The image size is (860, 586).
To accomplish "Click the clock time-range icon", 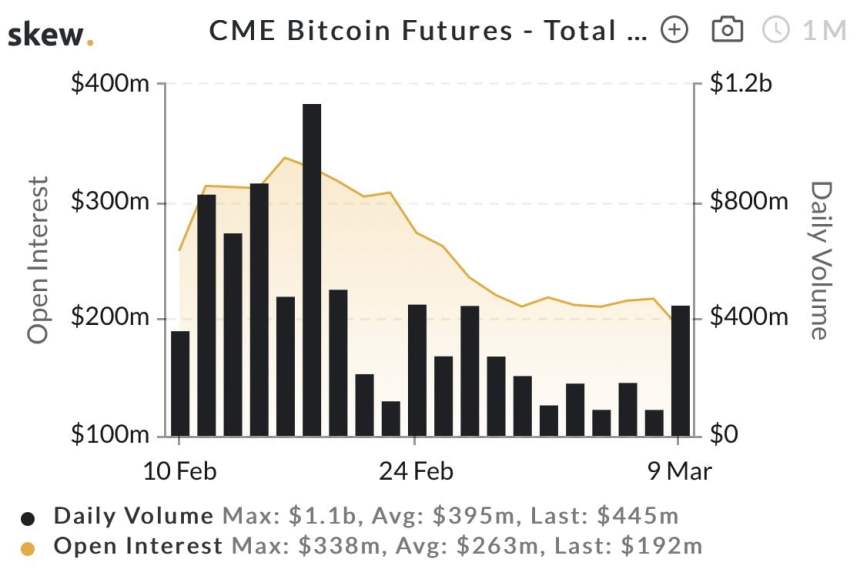I will coord(776,31).
